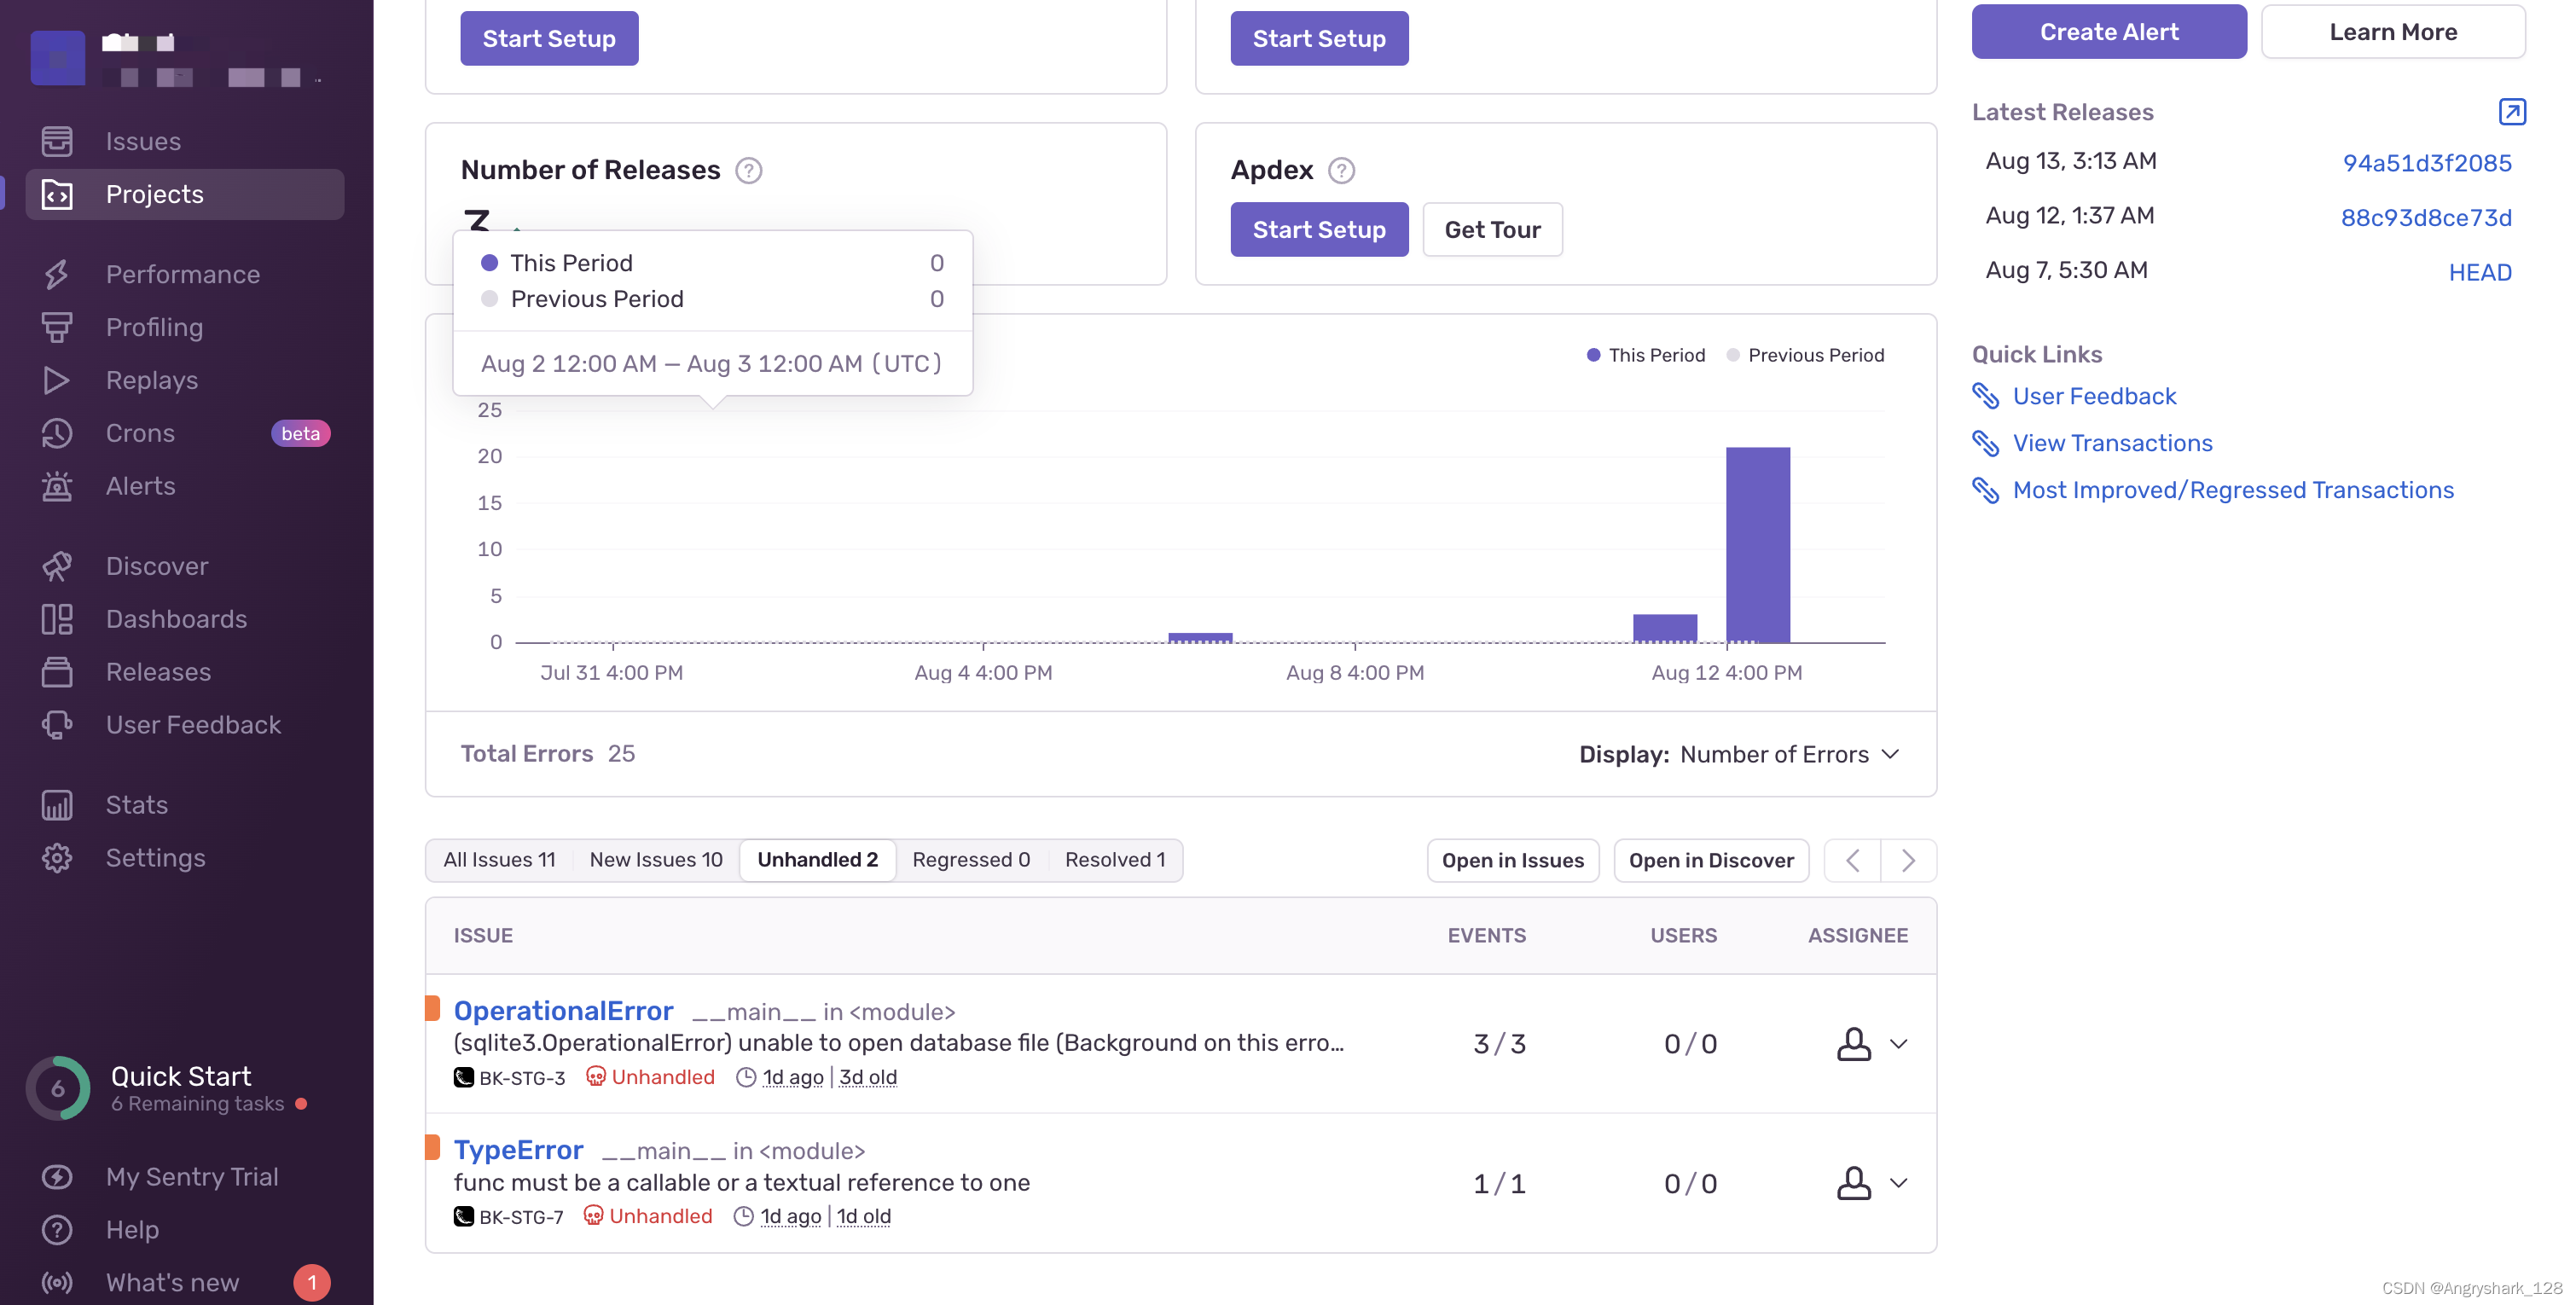This screenshot has width=2576, height=1305.
Task: Switch to the All Issues tab
Action: coord(499,860)
